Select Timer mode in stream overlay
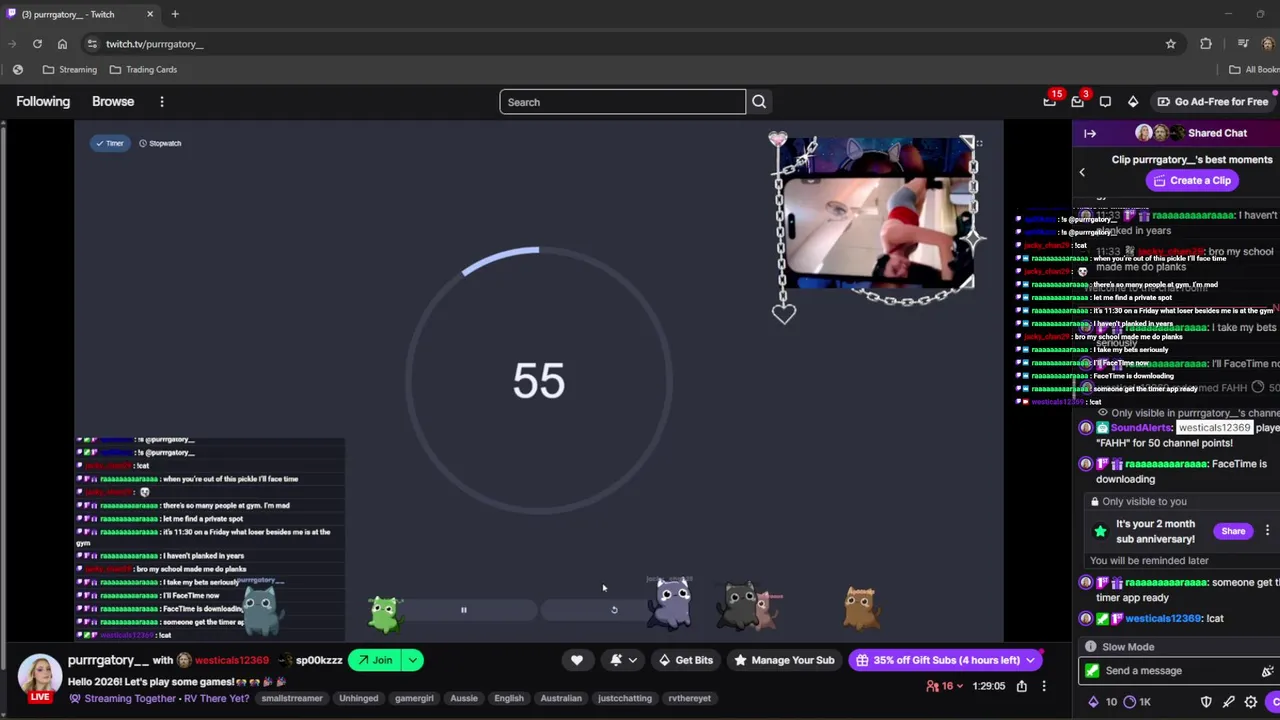The width and height of the screenshot is (1280, 720). click(110, 143)
